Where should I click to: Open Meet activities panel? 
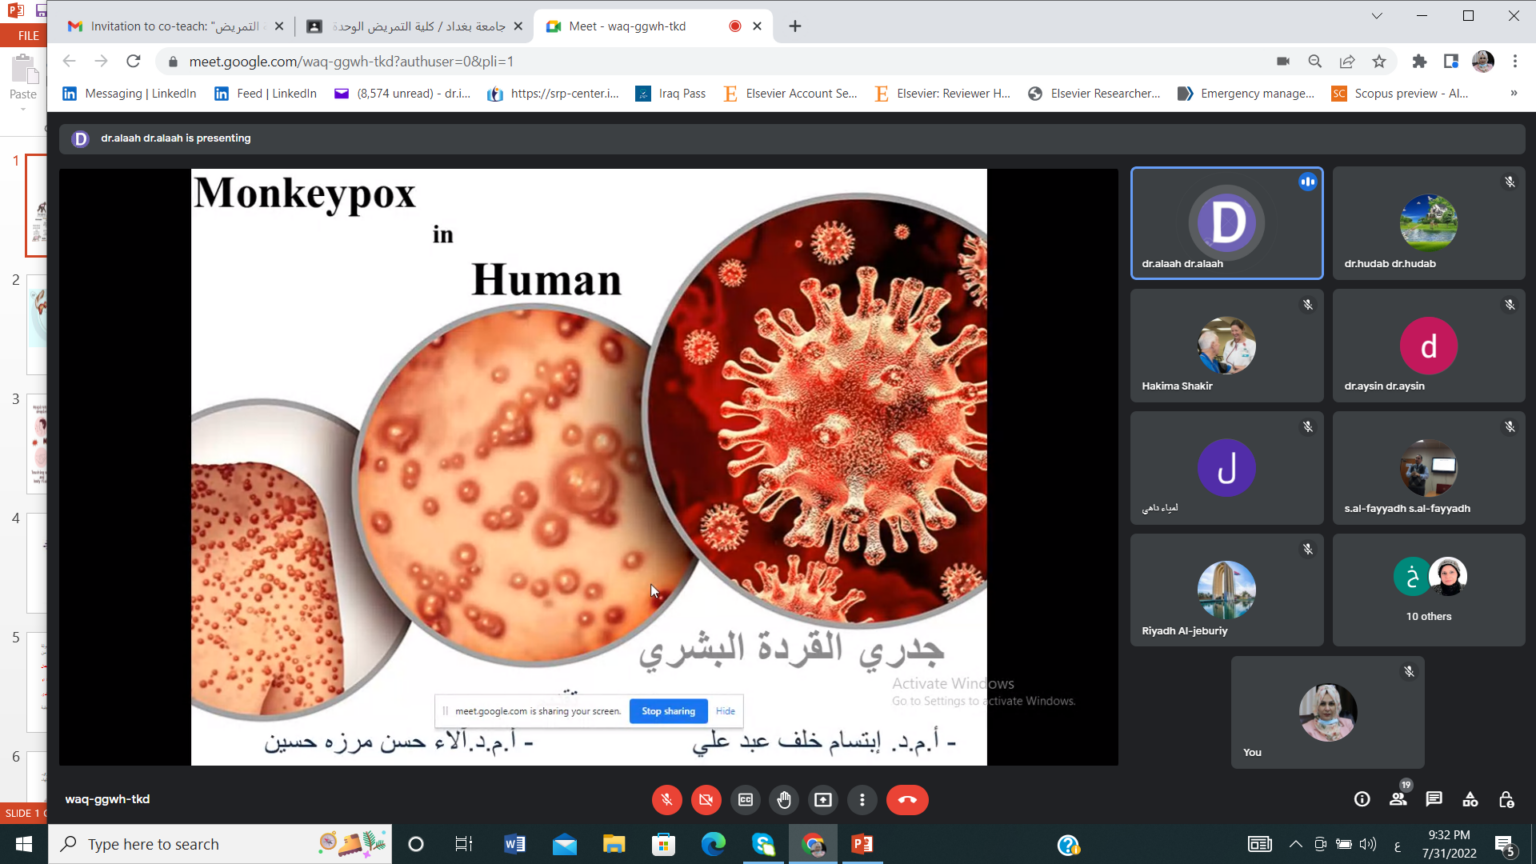(x=1470, y=799)
